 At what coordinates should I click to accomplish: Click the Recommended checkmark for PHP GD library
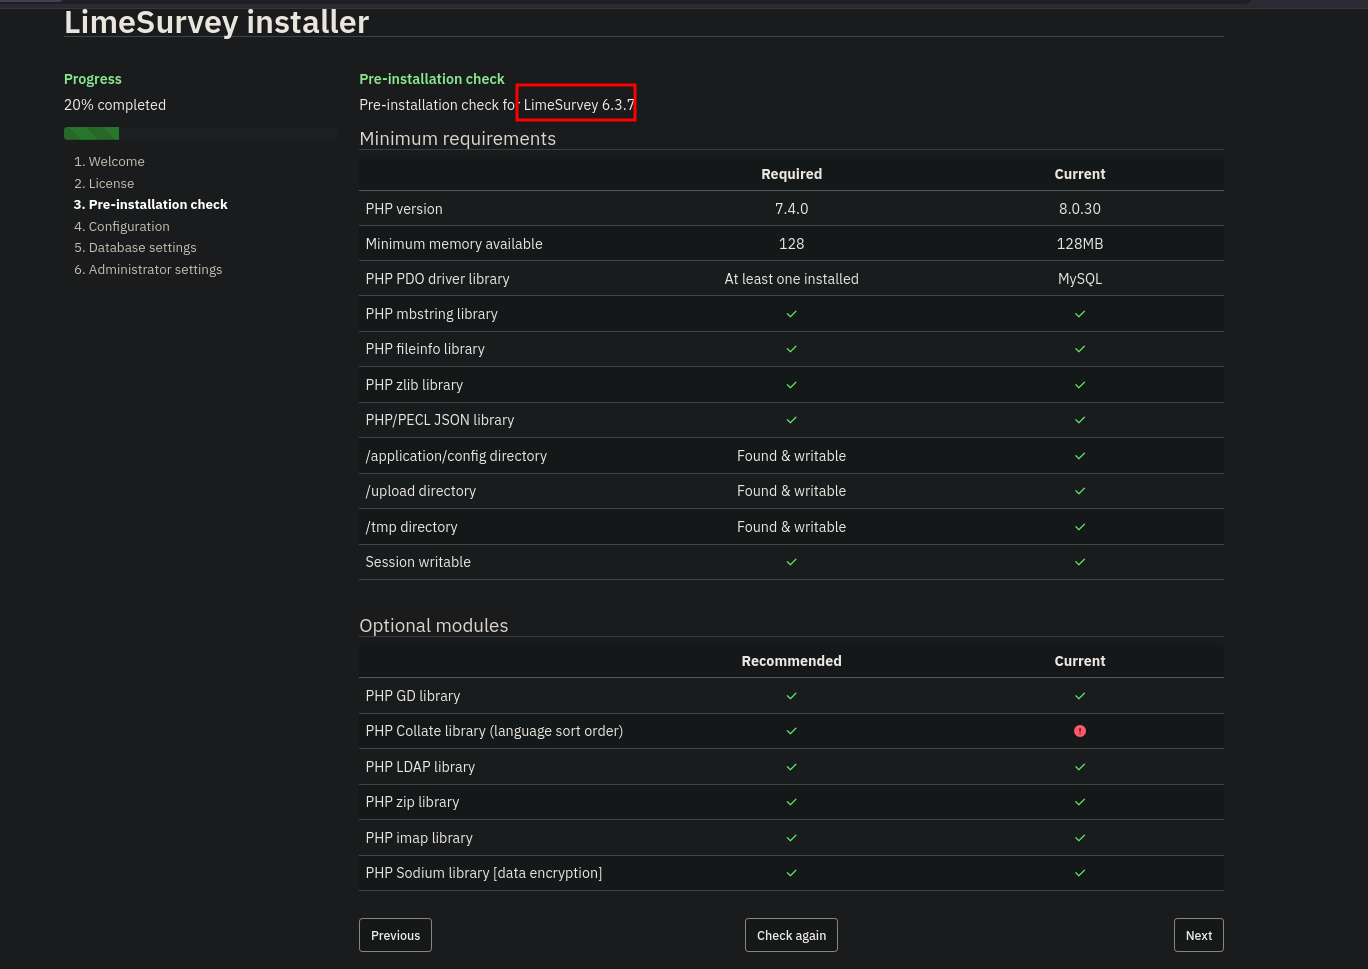tap(791, 696)
